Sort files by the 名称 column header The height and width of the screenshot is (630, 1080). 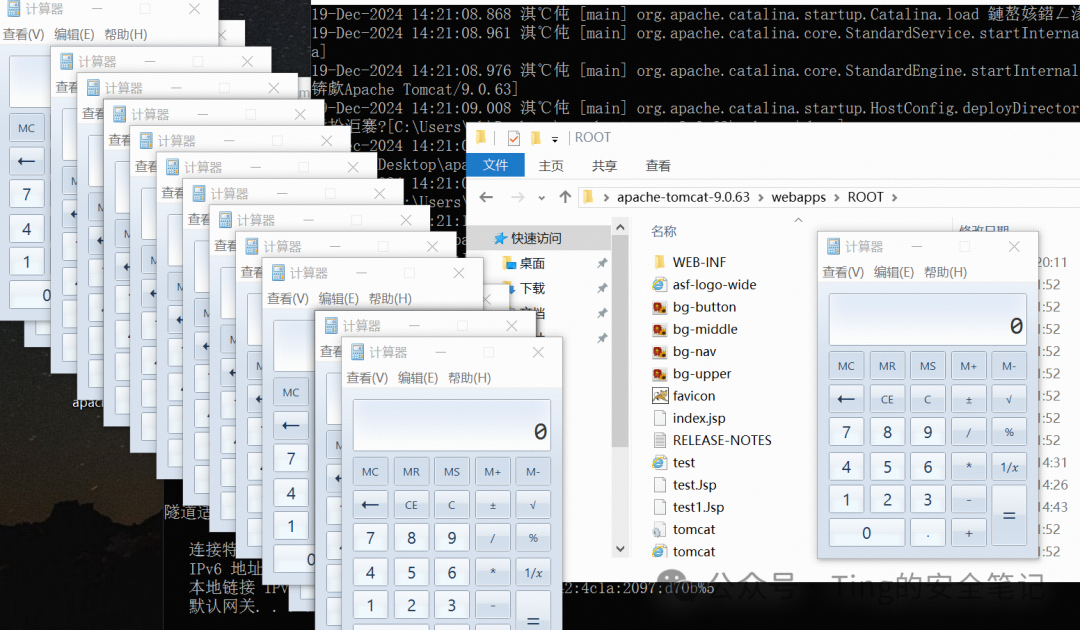pos(664,231)
